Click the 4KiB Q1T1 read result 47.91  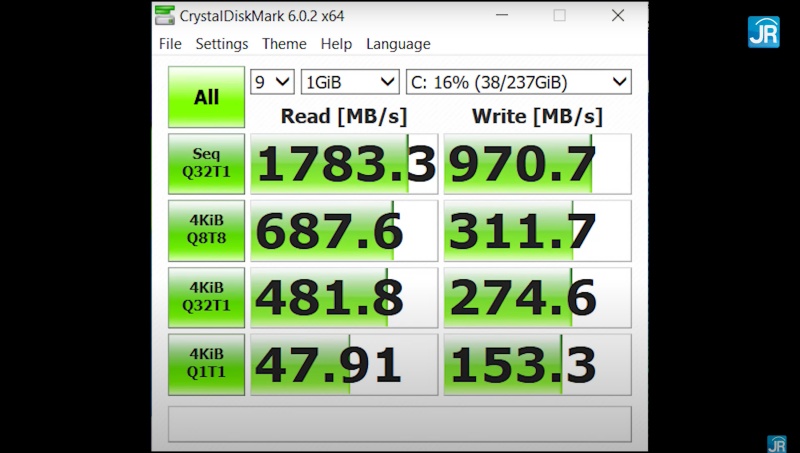344,364
